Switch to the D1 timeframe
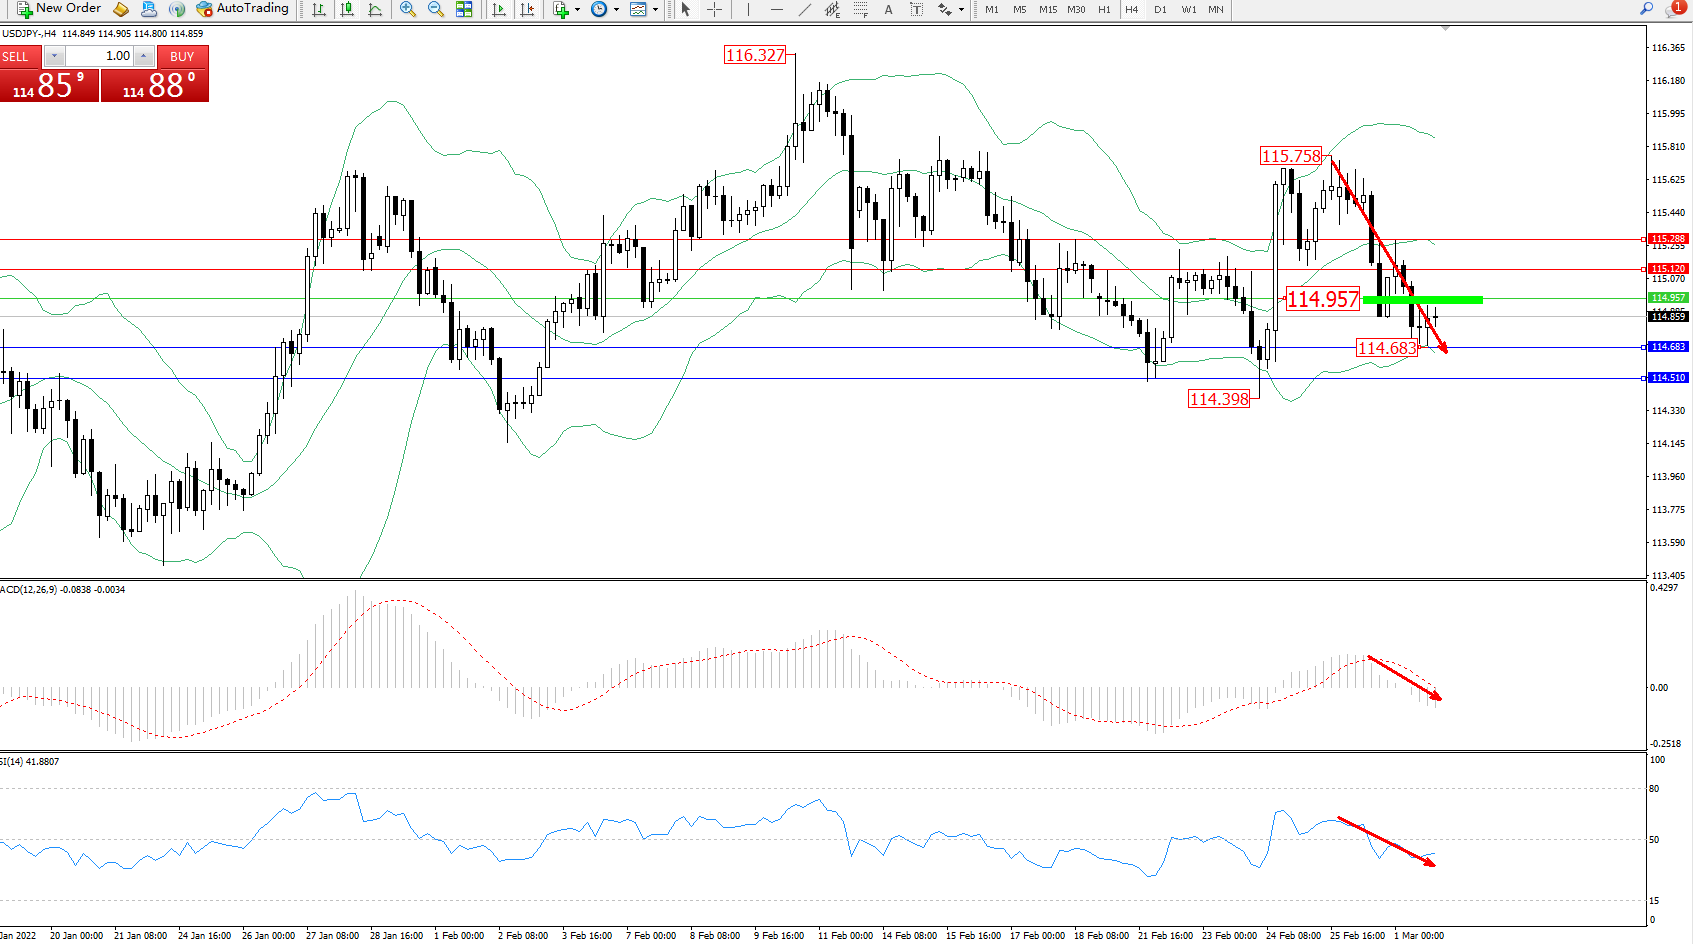The height and width of the screenshot is (944, 1693). coord(1160,9)
